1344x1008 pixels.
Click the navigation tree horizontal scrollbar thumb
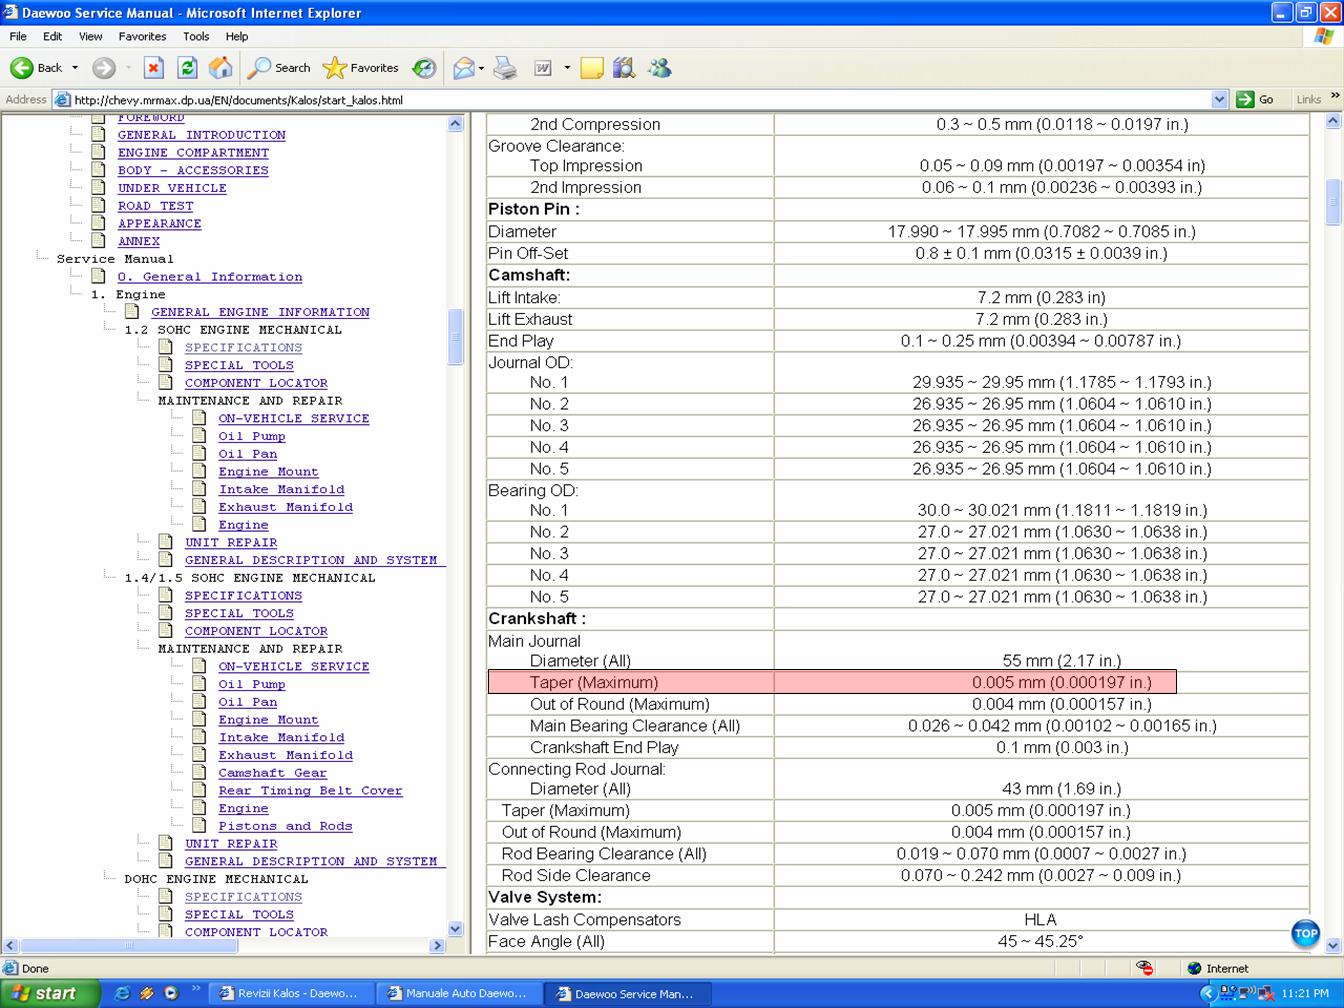point(128,945)
